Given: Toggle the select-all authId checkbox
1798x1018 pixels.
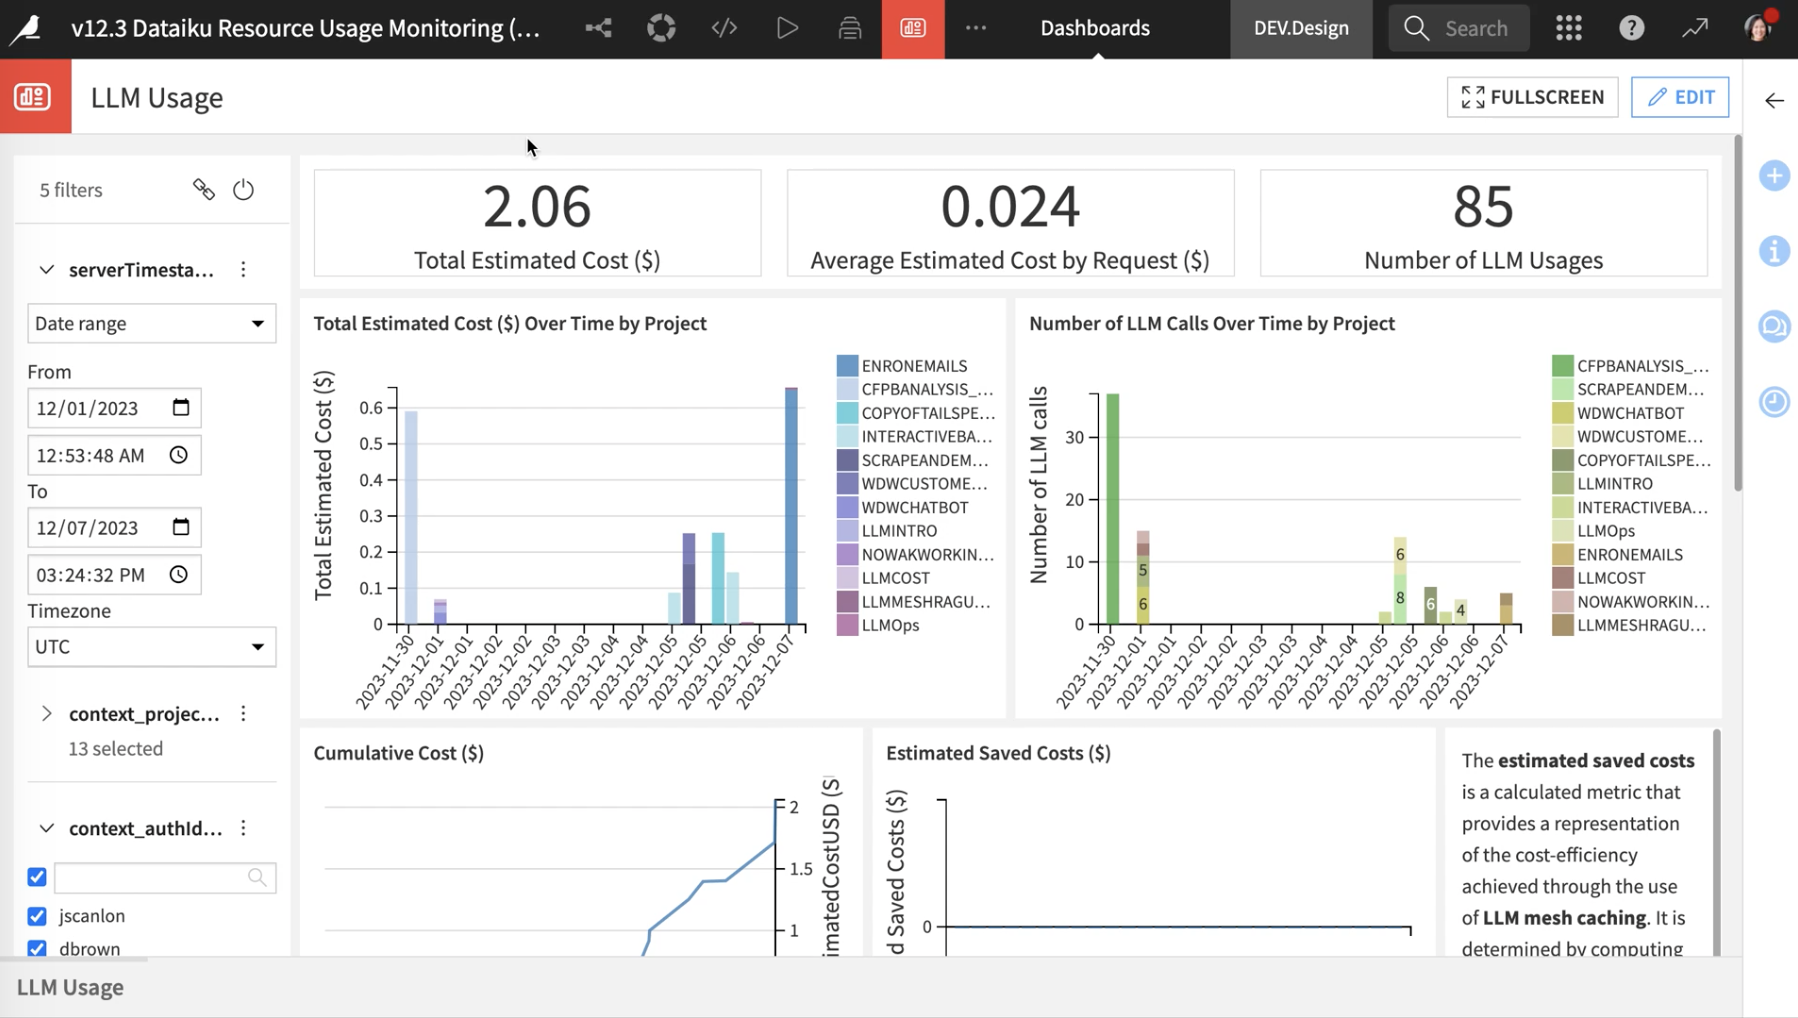Looking at the screenshot, I should 37,877.
